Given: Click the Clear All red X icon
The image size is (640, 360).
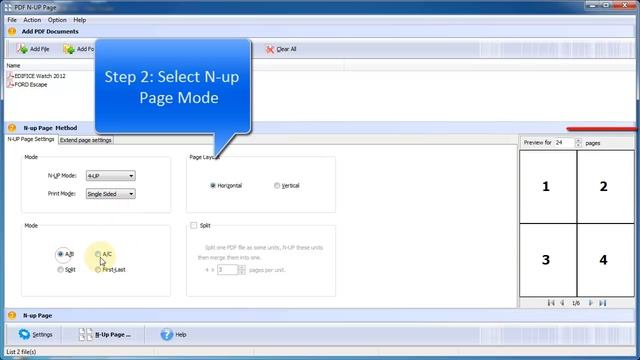Looking at the screenshot, I should click(270, 49).
